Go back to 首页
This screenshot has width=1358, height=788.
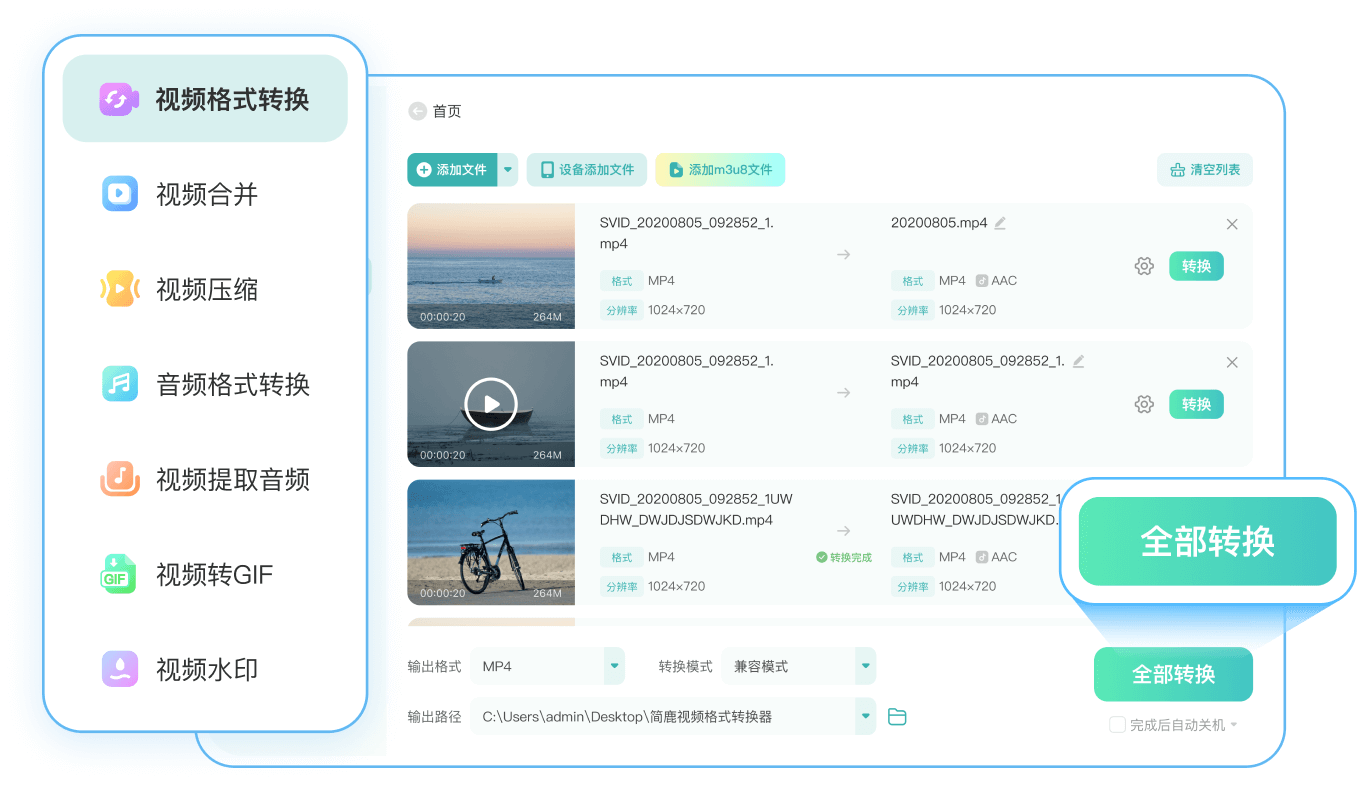pos(434,111)
